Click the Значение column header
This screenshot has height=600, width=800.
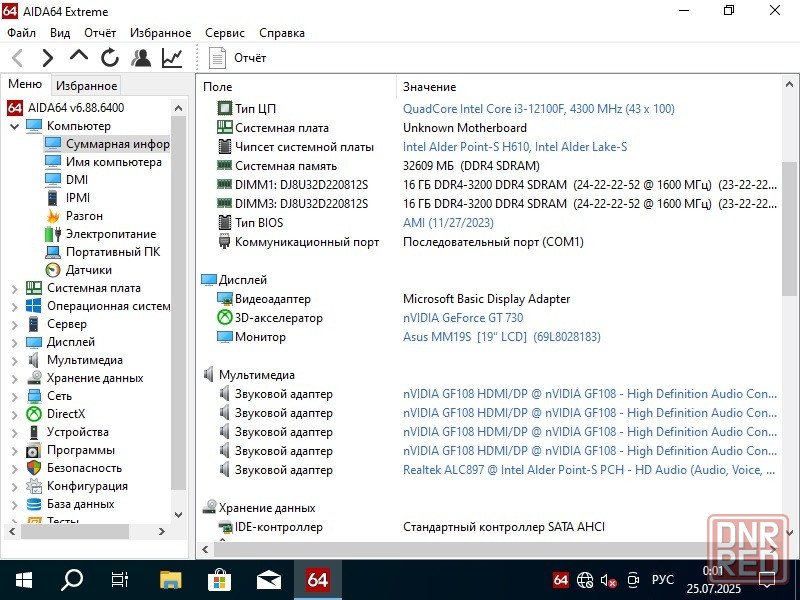tap(430, 87)
